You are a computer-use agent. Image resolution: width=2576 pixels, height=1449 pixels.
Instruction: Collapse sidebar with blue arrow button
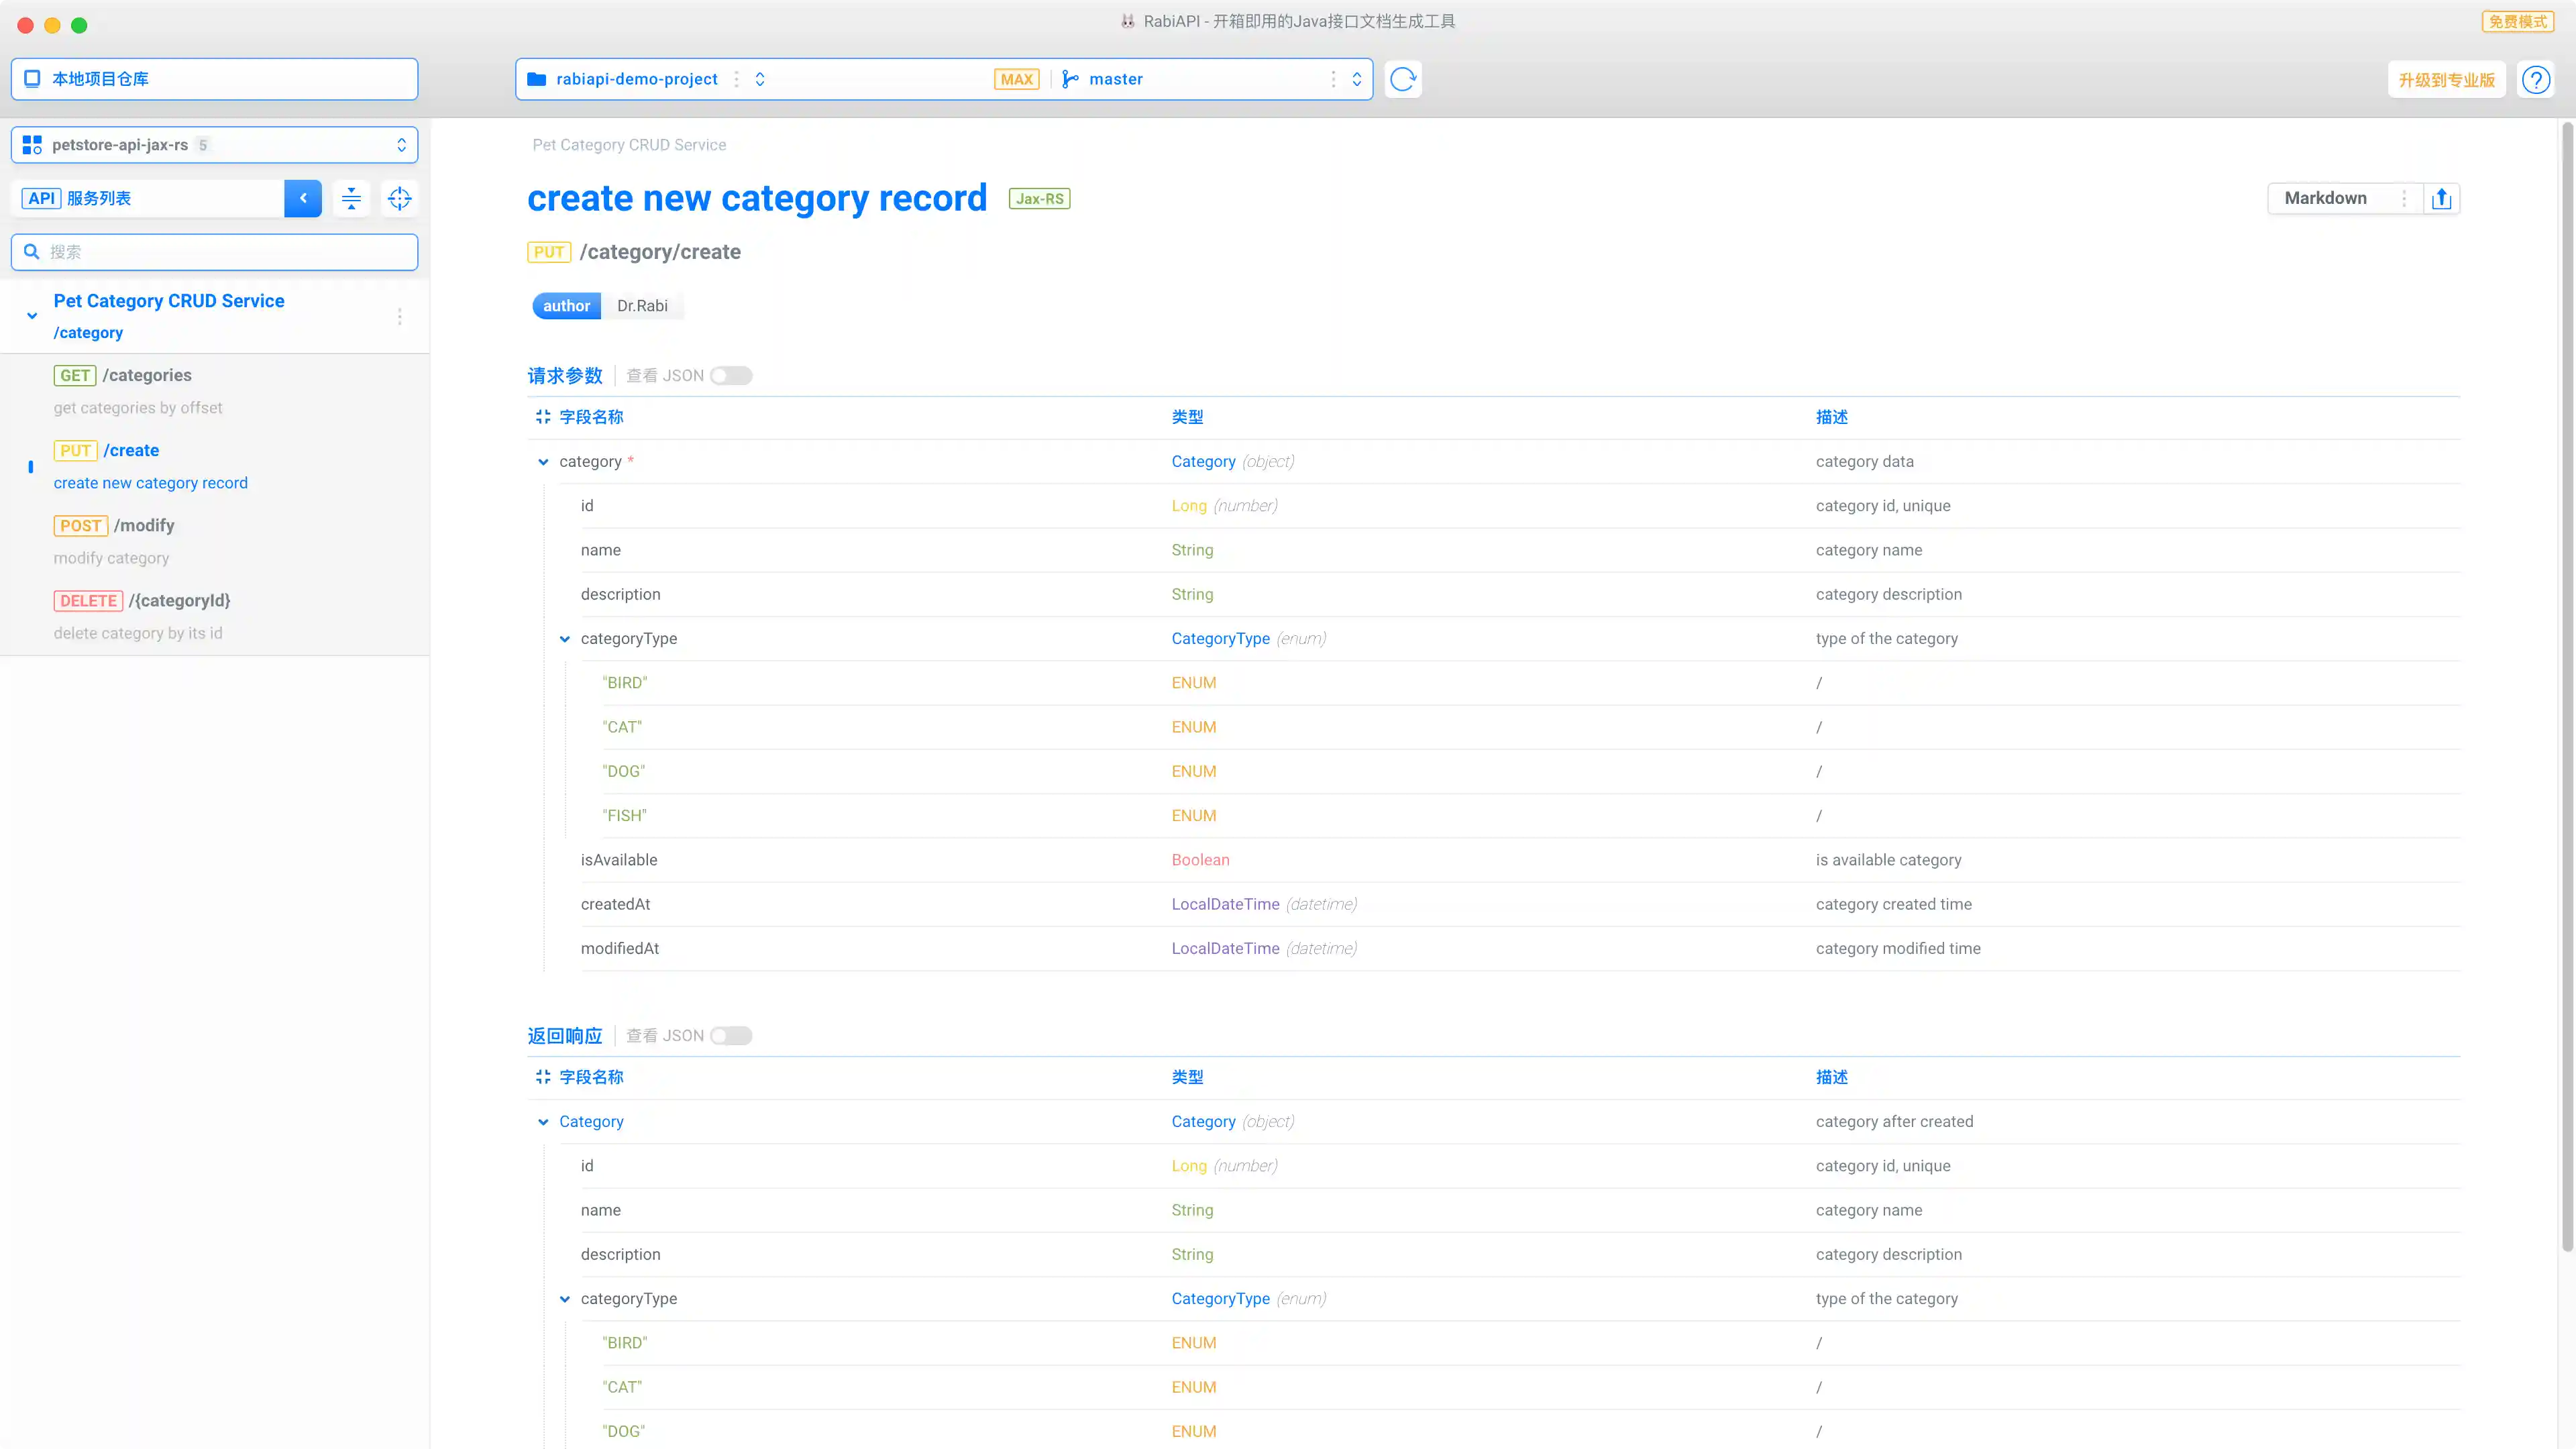coord(303,198)
